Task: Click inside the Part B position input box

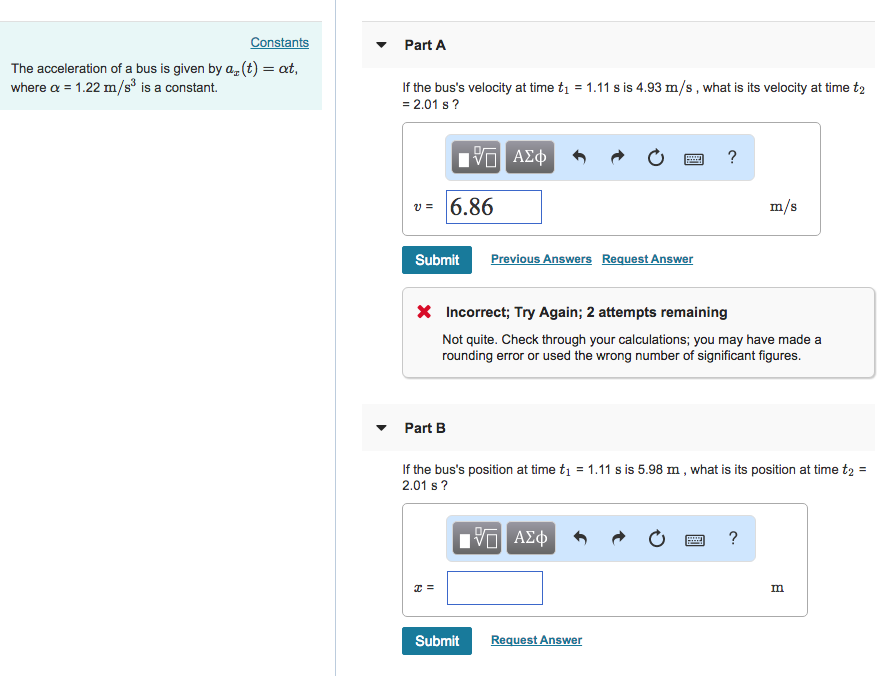Action: pyautogui.click(x=494, y=587)
